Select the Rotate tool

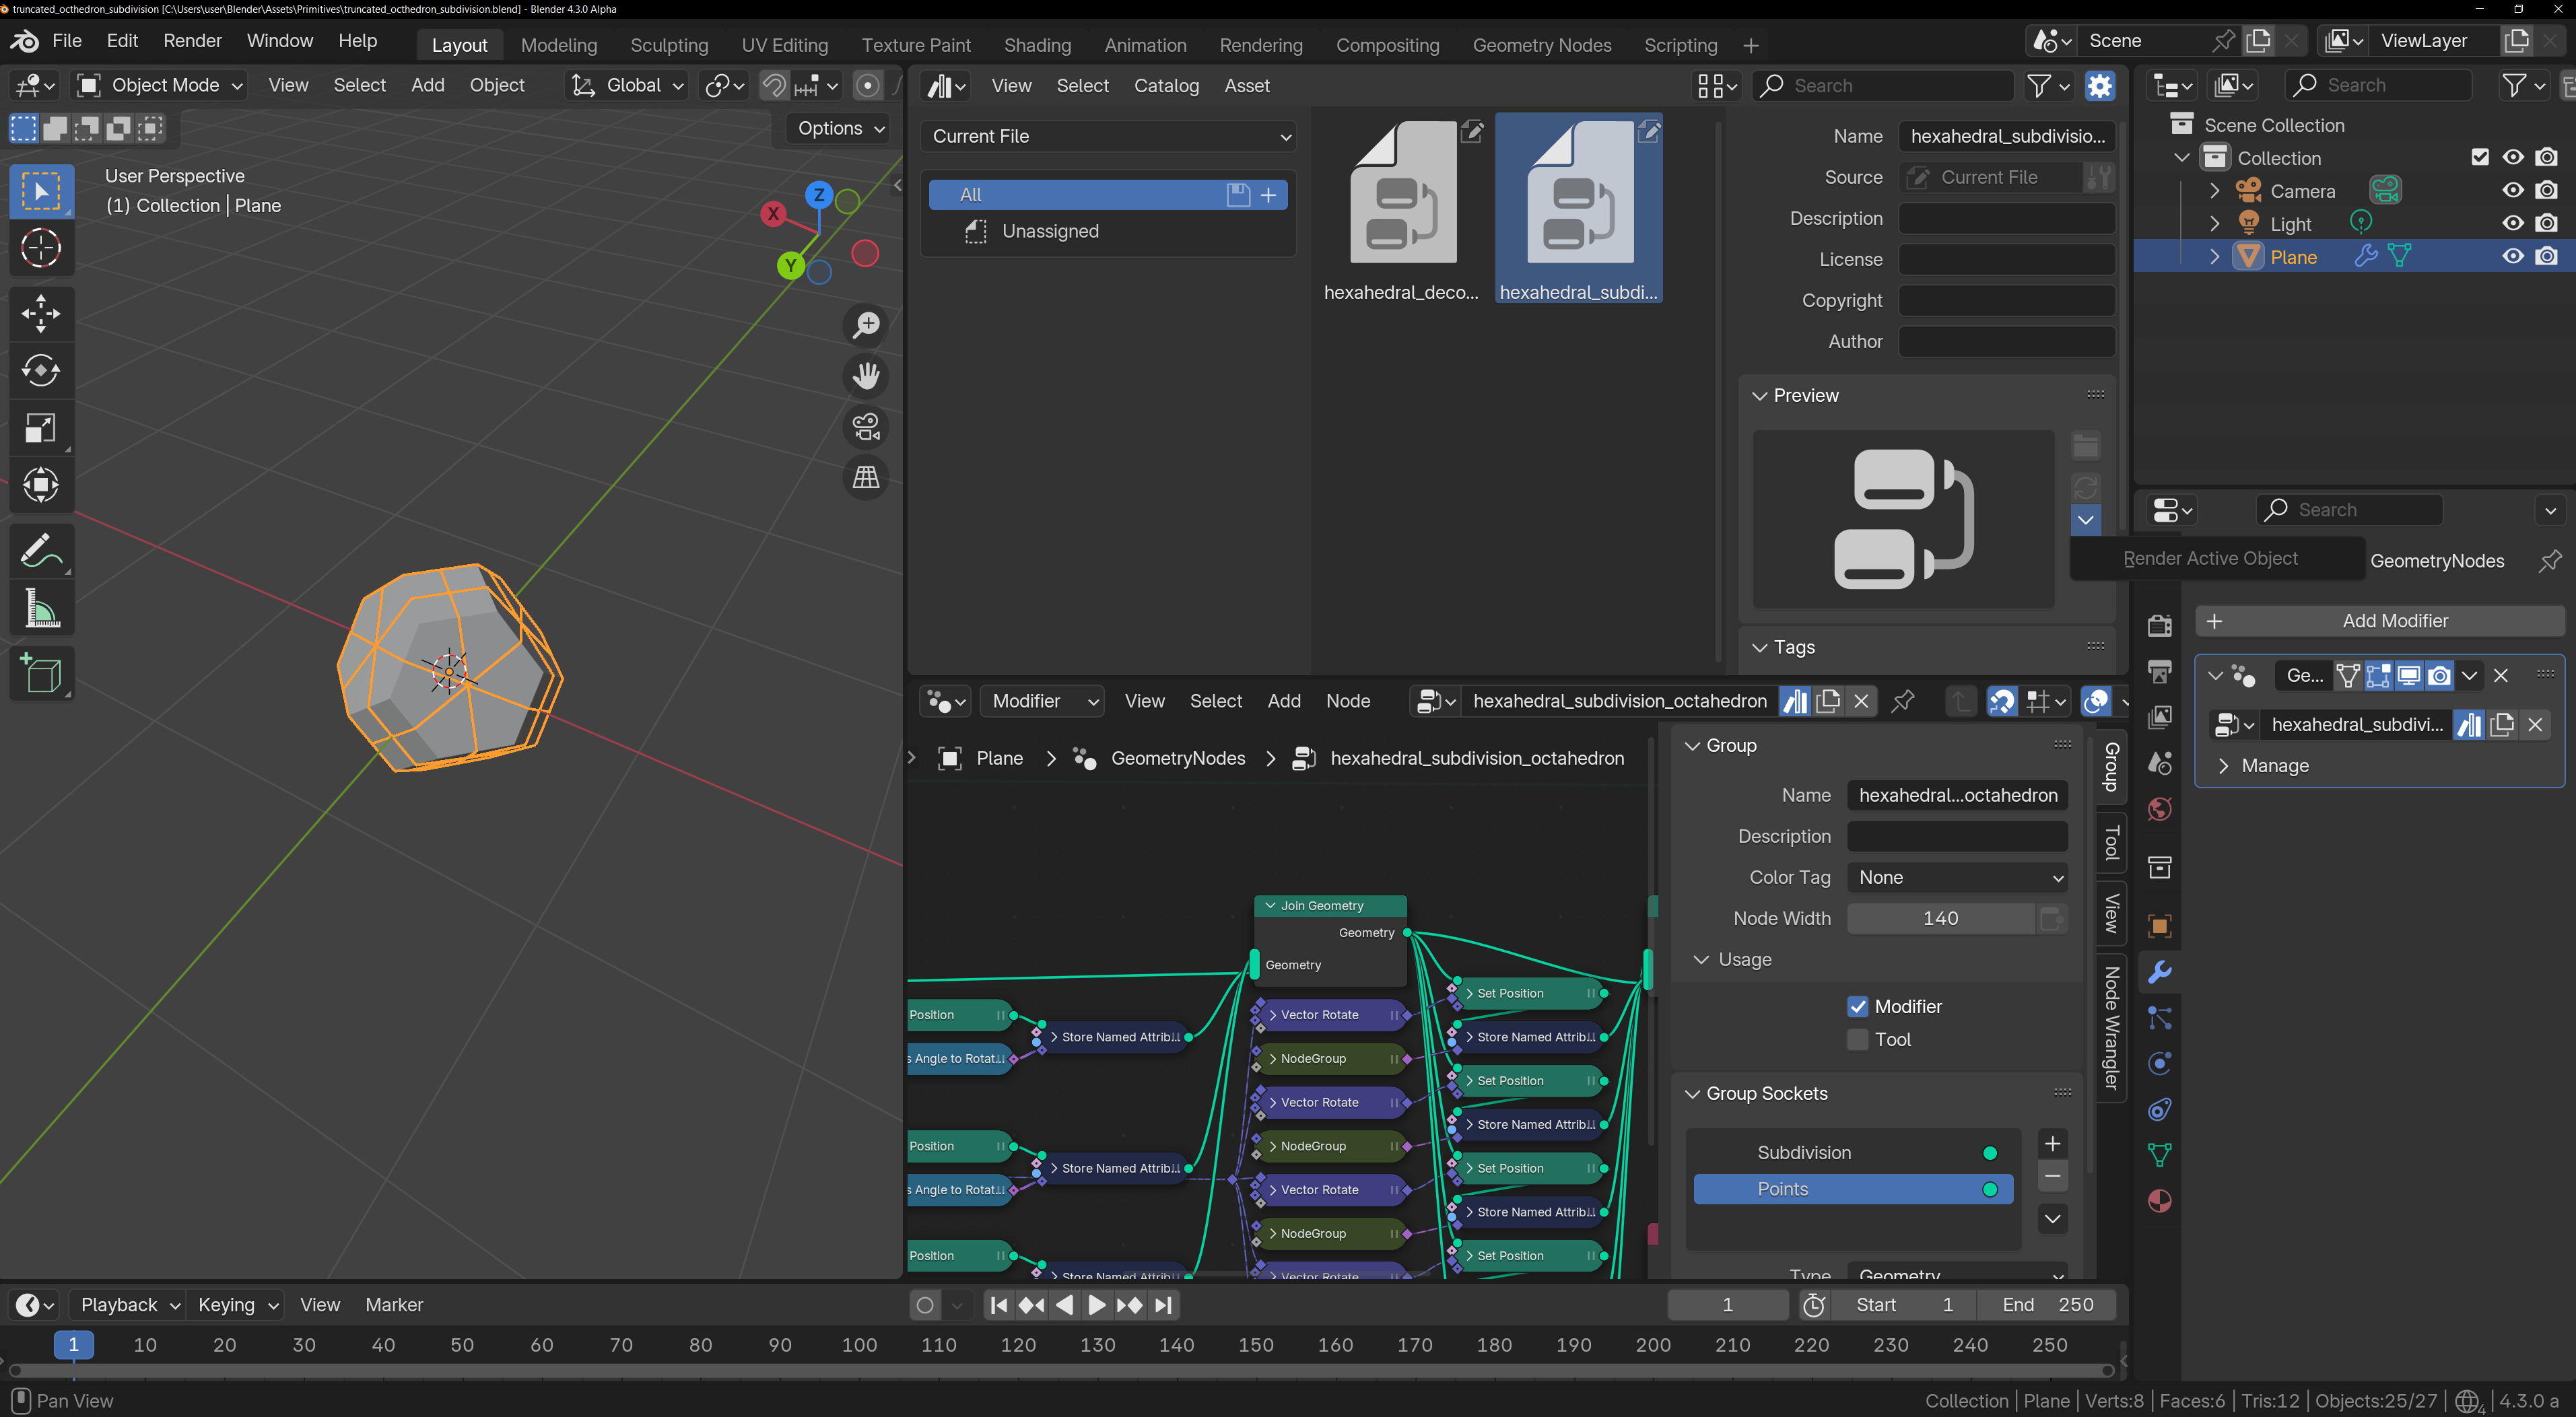pyautogui.click(x=41, y=370)
